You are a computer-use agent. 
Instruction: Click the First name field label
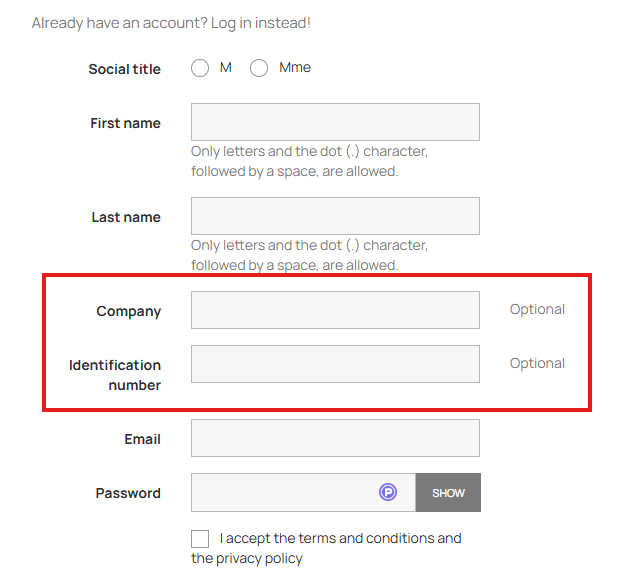pos(125,123)
